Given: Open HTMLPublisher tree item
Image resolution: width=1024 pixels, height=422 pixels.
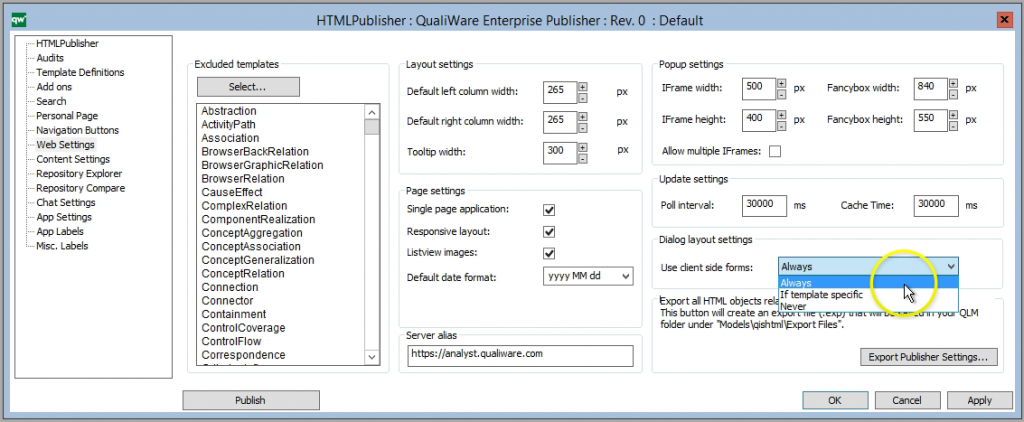Looking at the screenshot, I should (67, 44).
